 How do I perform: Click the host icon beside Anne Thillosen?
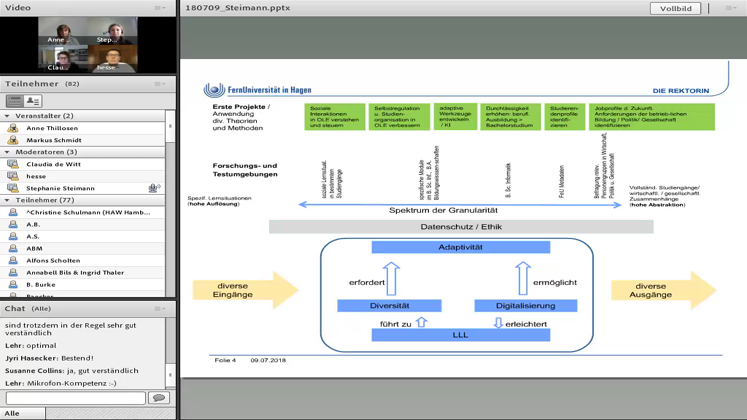13,128
